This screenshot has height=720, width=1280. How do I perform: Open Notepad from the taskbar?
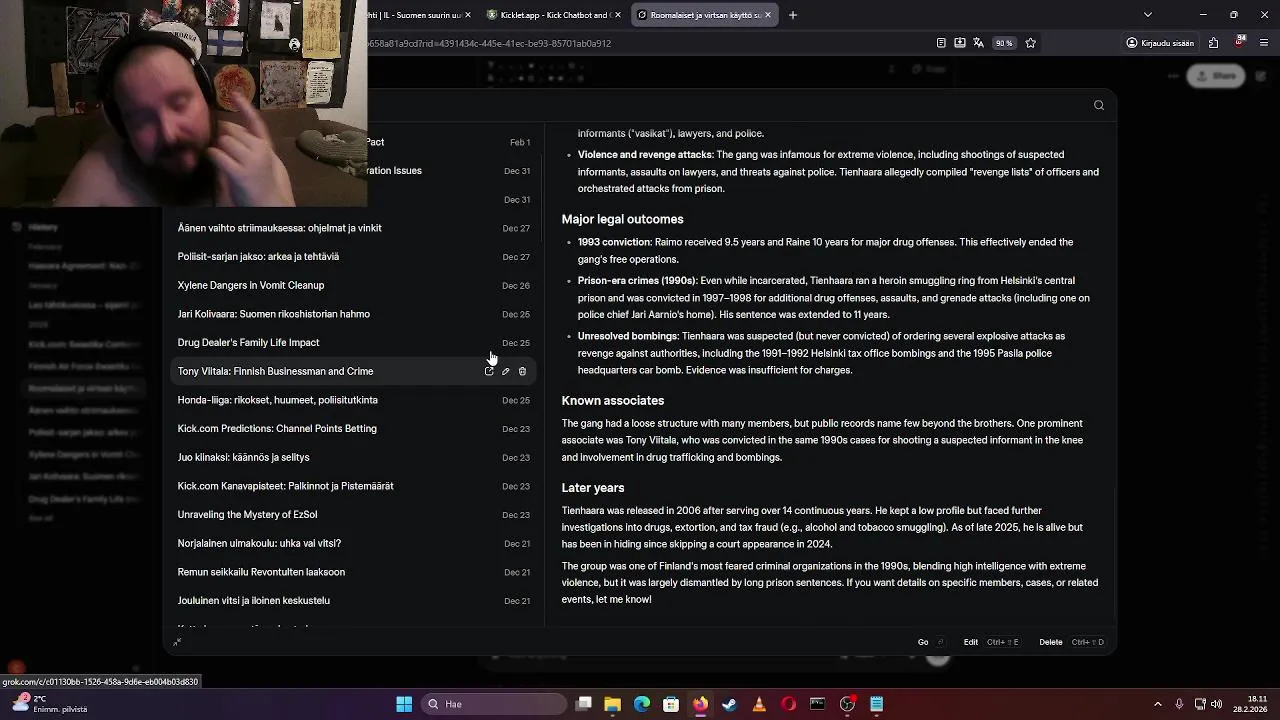876,704
